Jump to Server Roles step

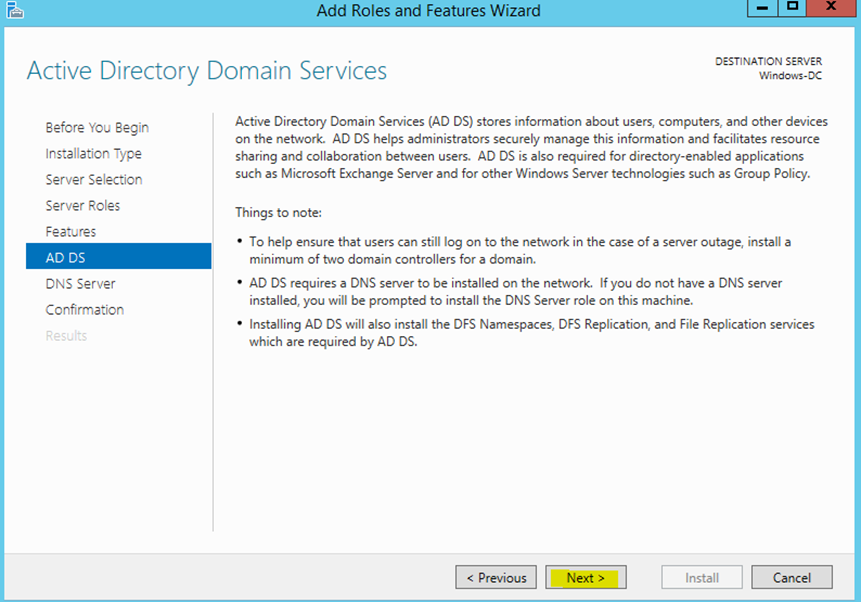pos(82,205)
